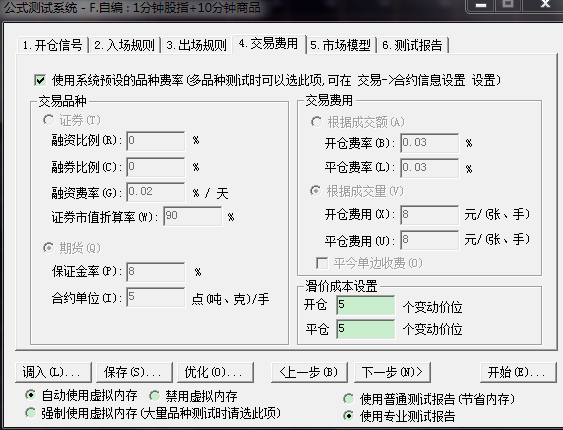The width and height of the screenshot is (563, 430).
Task: Minimize the 公式测试系统 window
Action: point(480,5)
